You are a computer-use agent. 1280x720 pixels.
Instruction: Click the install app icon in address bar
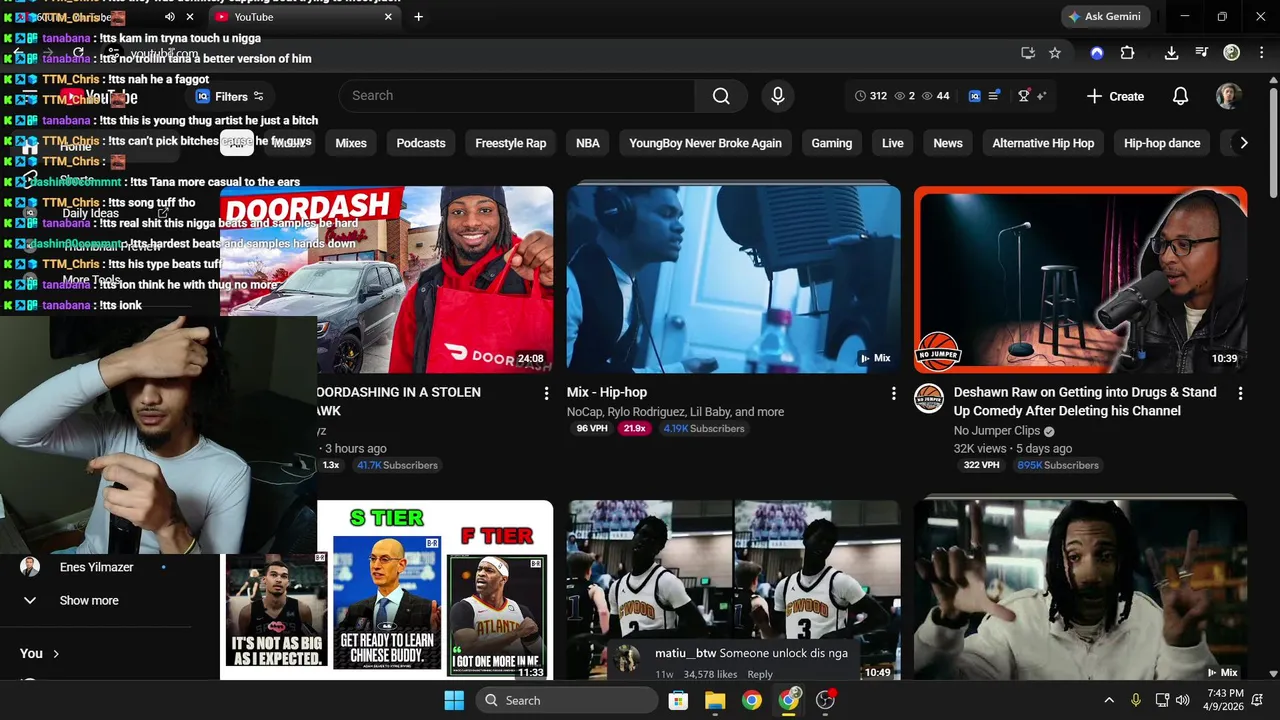point(1027,53)
